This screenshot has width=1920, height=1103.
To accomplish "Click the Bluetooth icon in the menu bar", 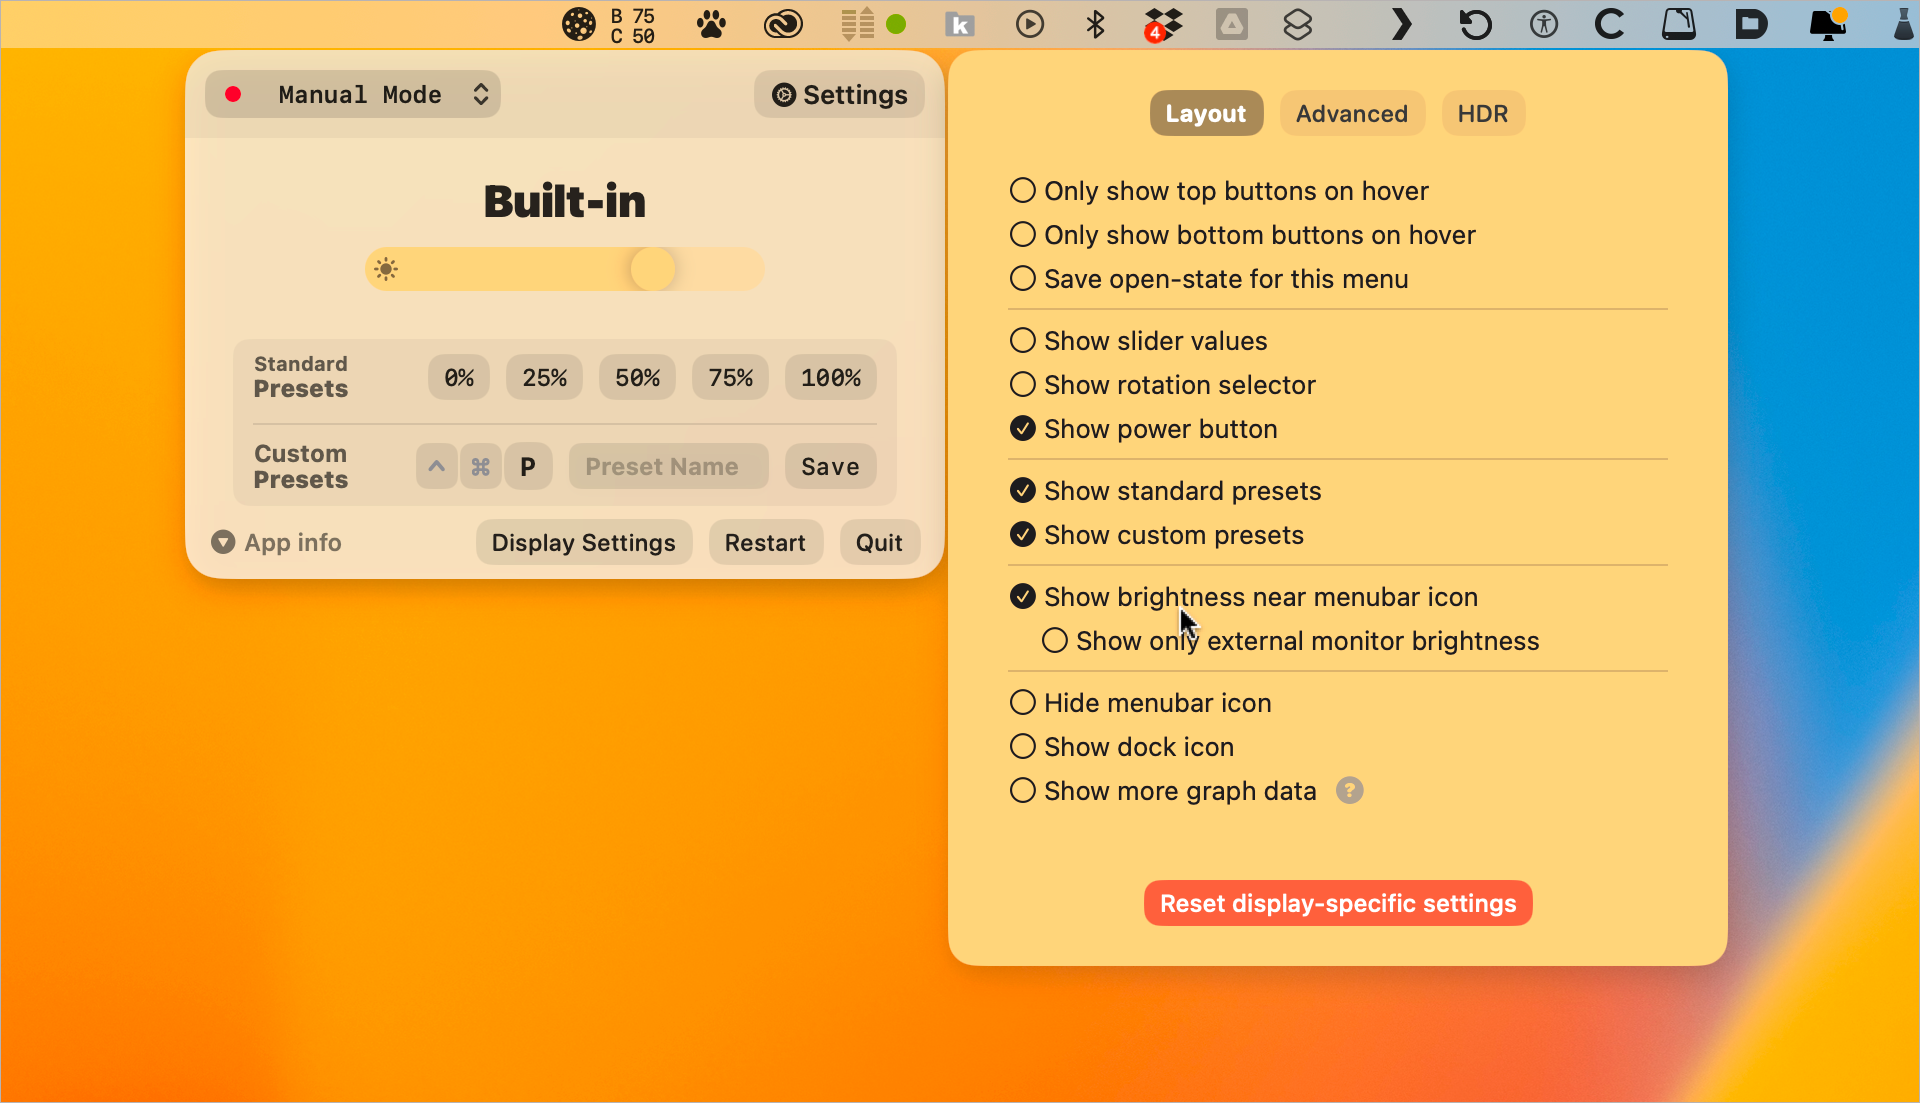I will [1096, 24].
